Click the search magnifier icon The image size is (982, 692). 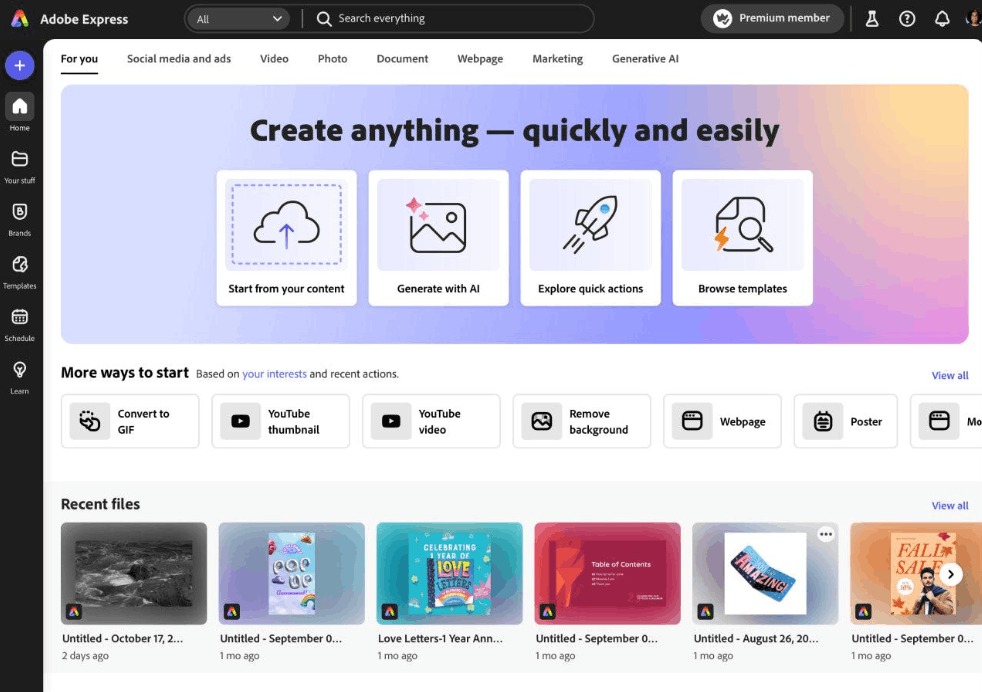click(x=323, y=19)
